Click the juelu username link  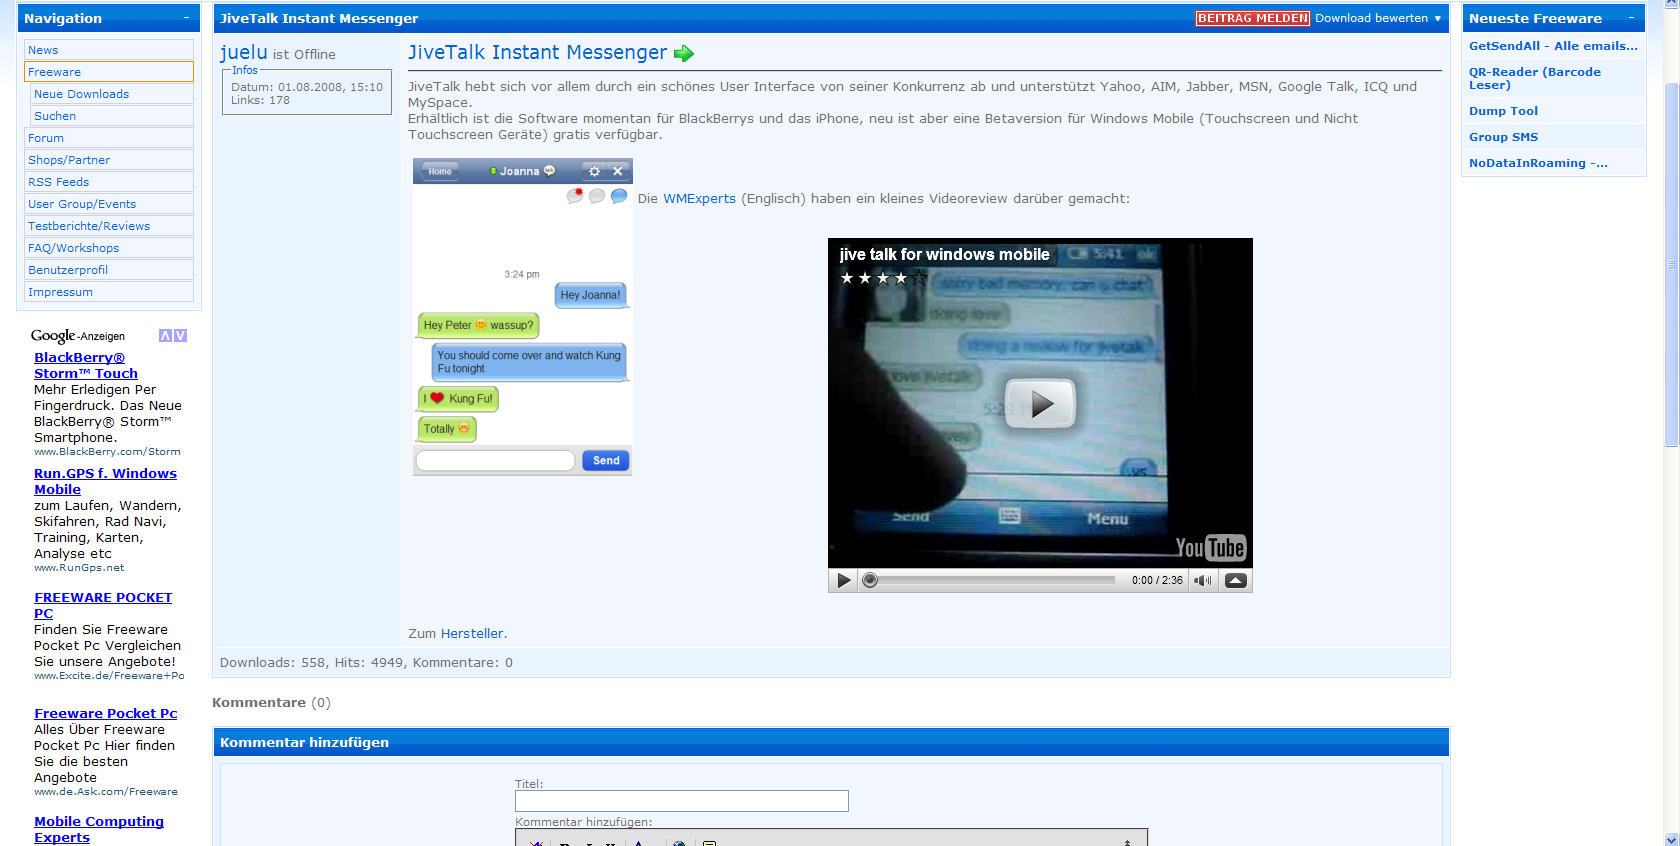click(244, 52)
